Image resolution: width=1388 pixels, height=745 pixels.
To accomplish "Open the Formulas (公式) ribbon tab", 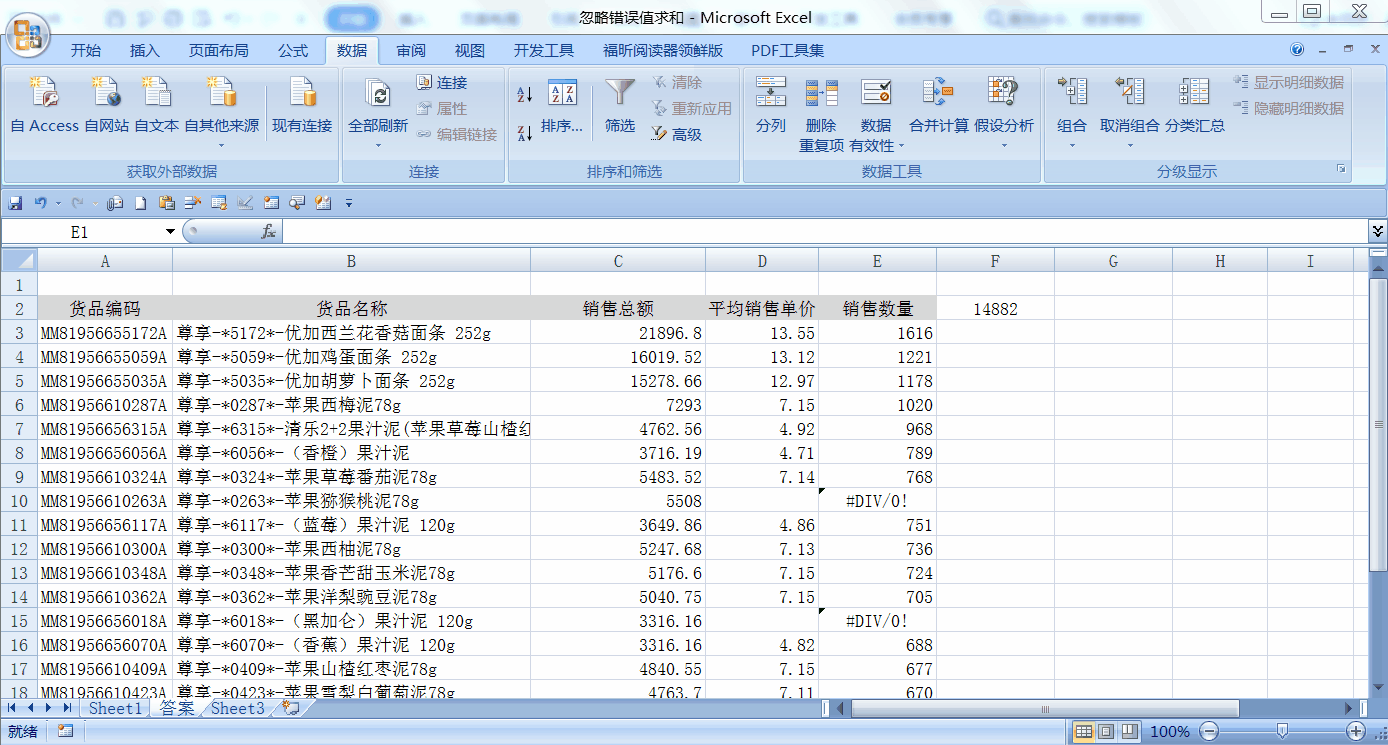I will click(x=293, y=51).
